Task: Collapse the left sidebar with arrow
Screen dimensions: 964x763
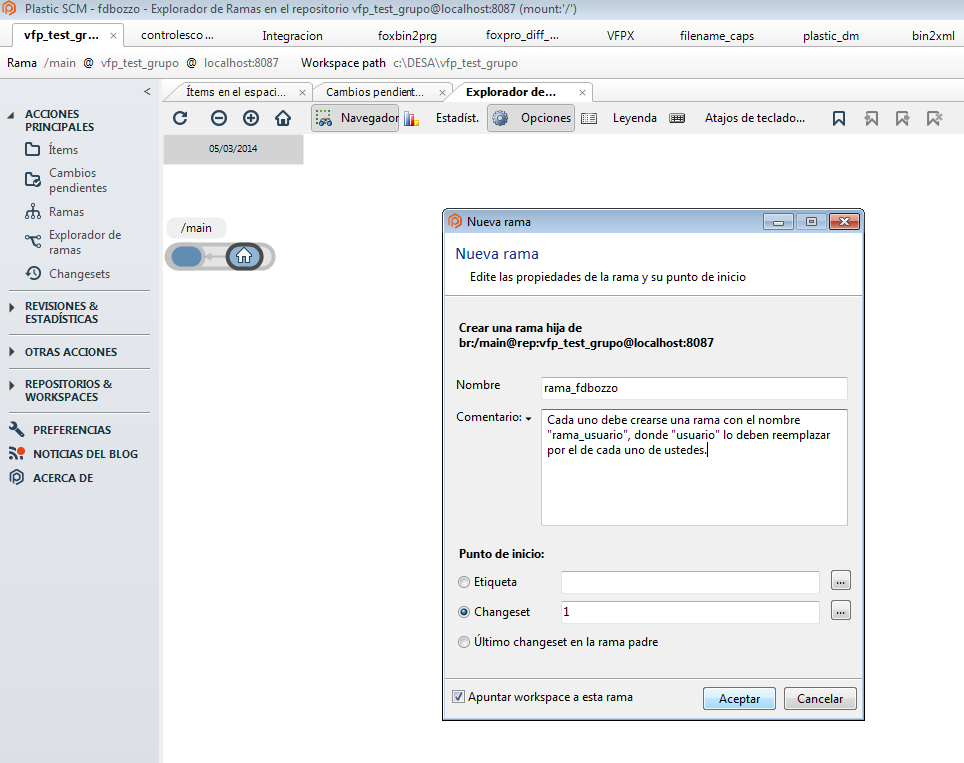Action: (147, 92)
